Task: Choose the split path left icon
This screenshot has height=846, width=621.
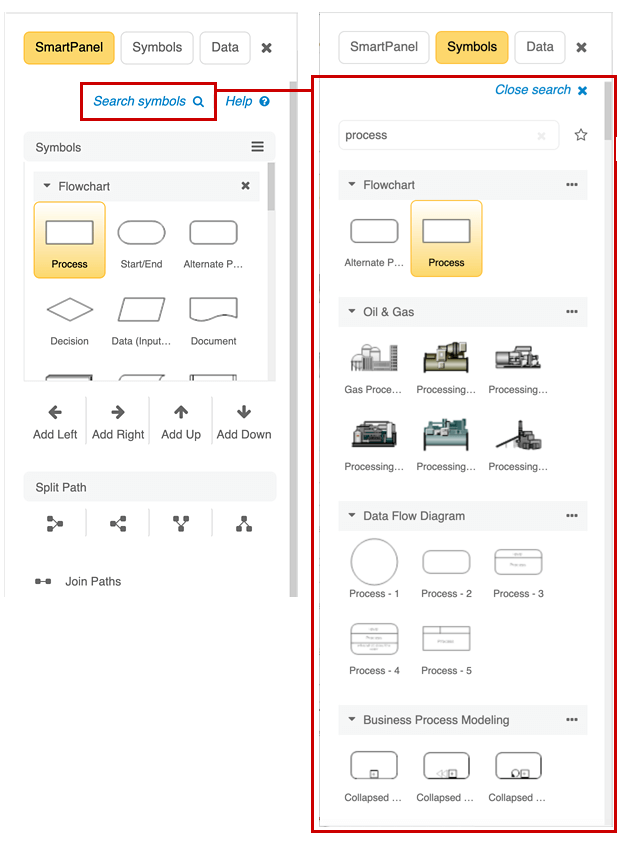Action: (x=118, y=523)
